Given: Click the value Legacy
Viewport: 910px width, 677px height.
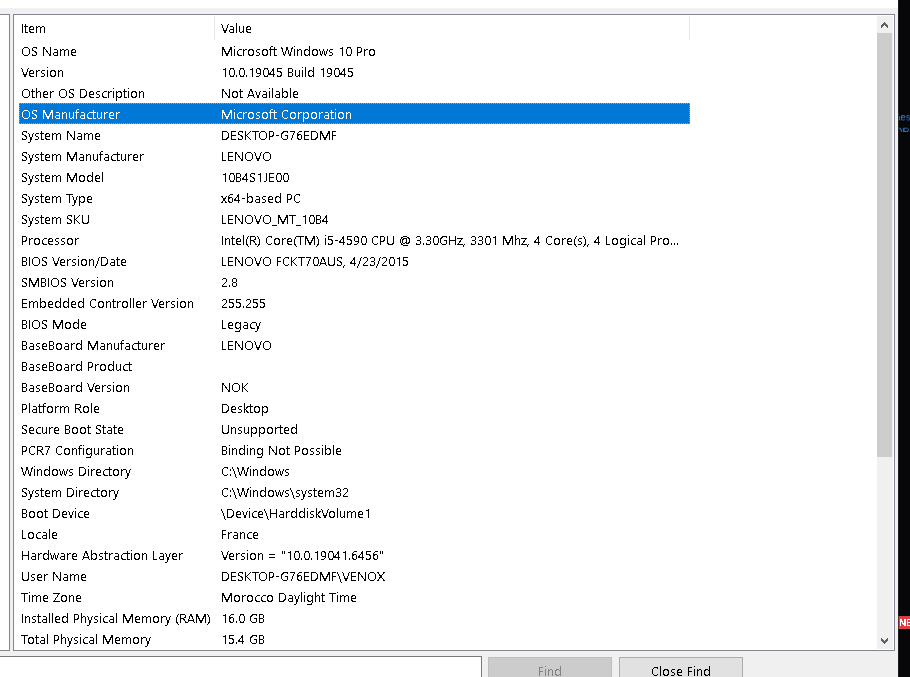Looking at the screenshot, I should coord(241,325).
